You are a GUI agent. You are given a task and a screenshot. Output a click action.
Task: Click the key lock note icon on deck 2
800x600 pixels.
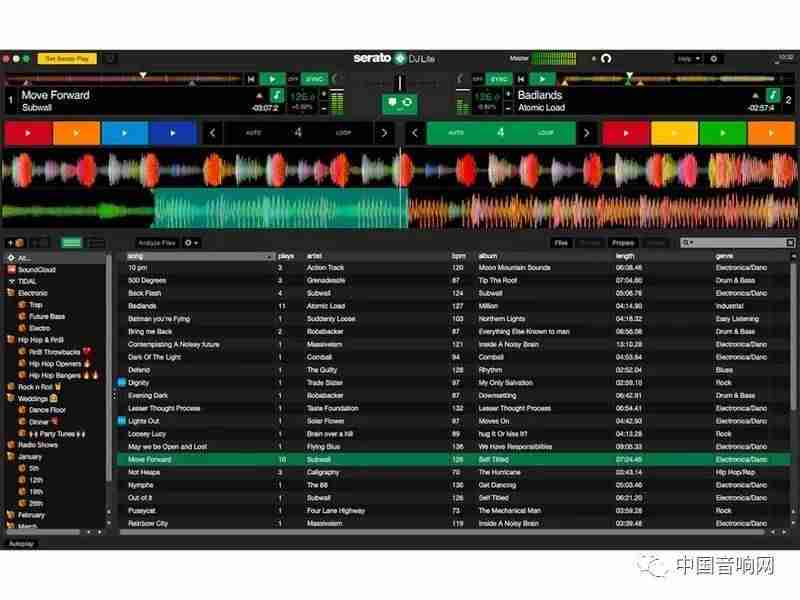pos(773,95)
